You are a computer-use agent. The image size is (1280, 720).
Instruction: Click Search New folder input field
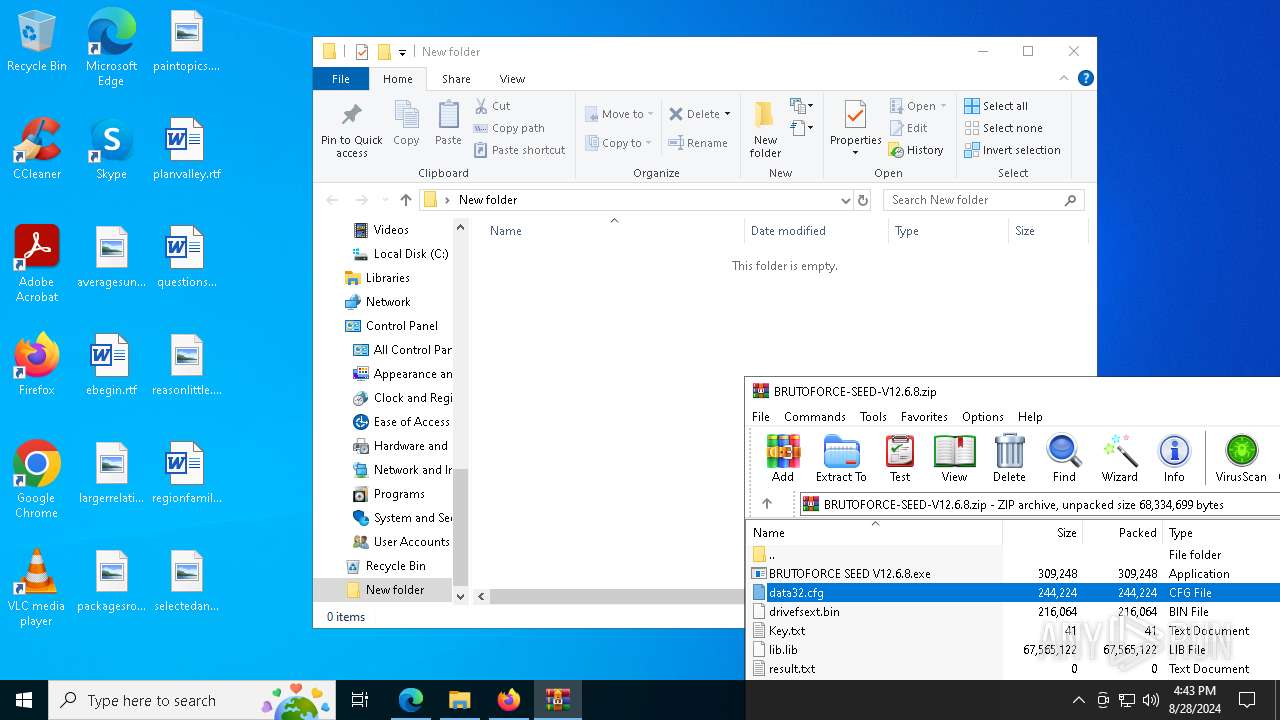[x=983, y=200]
